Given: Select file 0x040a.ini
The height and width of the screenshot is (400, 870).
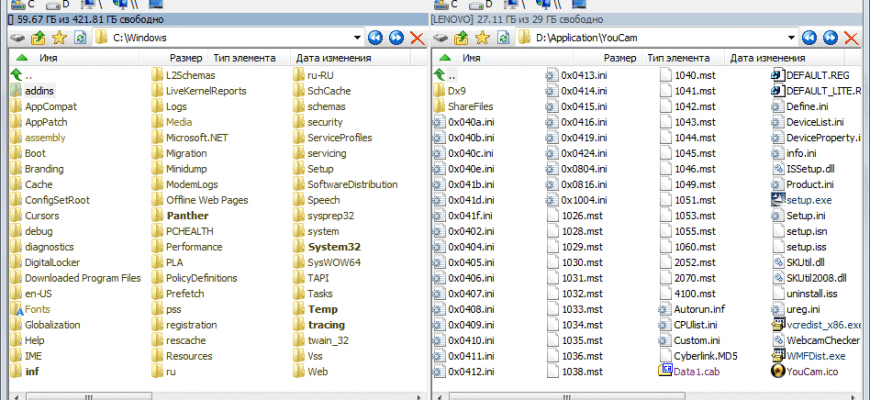Looking at the screenshot, I should click(x=471, y=122).
